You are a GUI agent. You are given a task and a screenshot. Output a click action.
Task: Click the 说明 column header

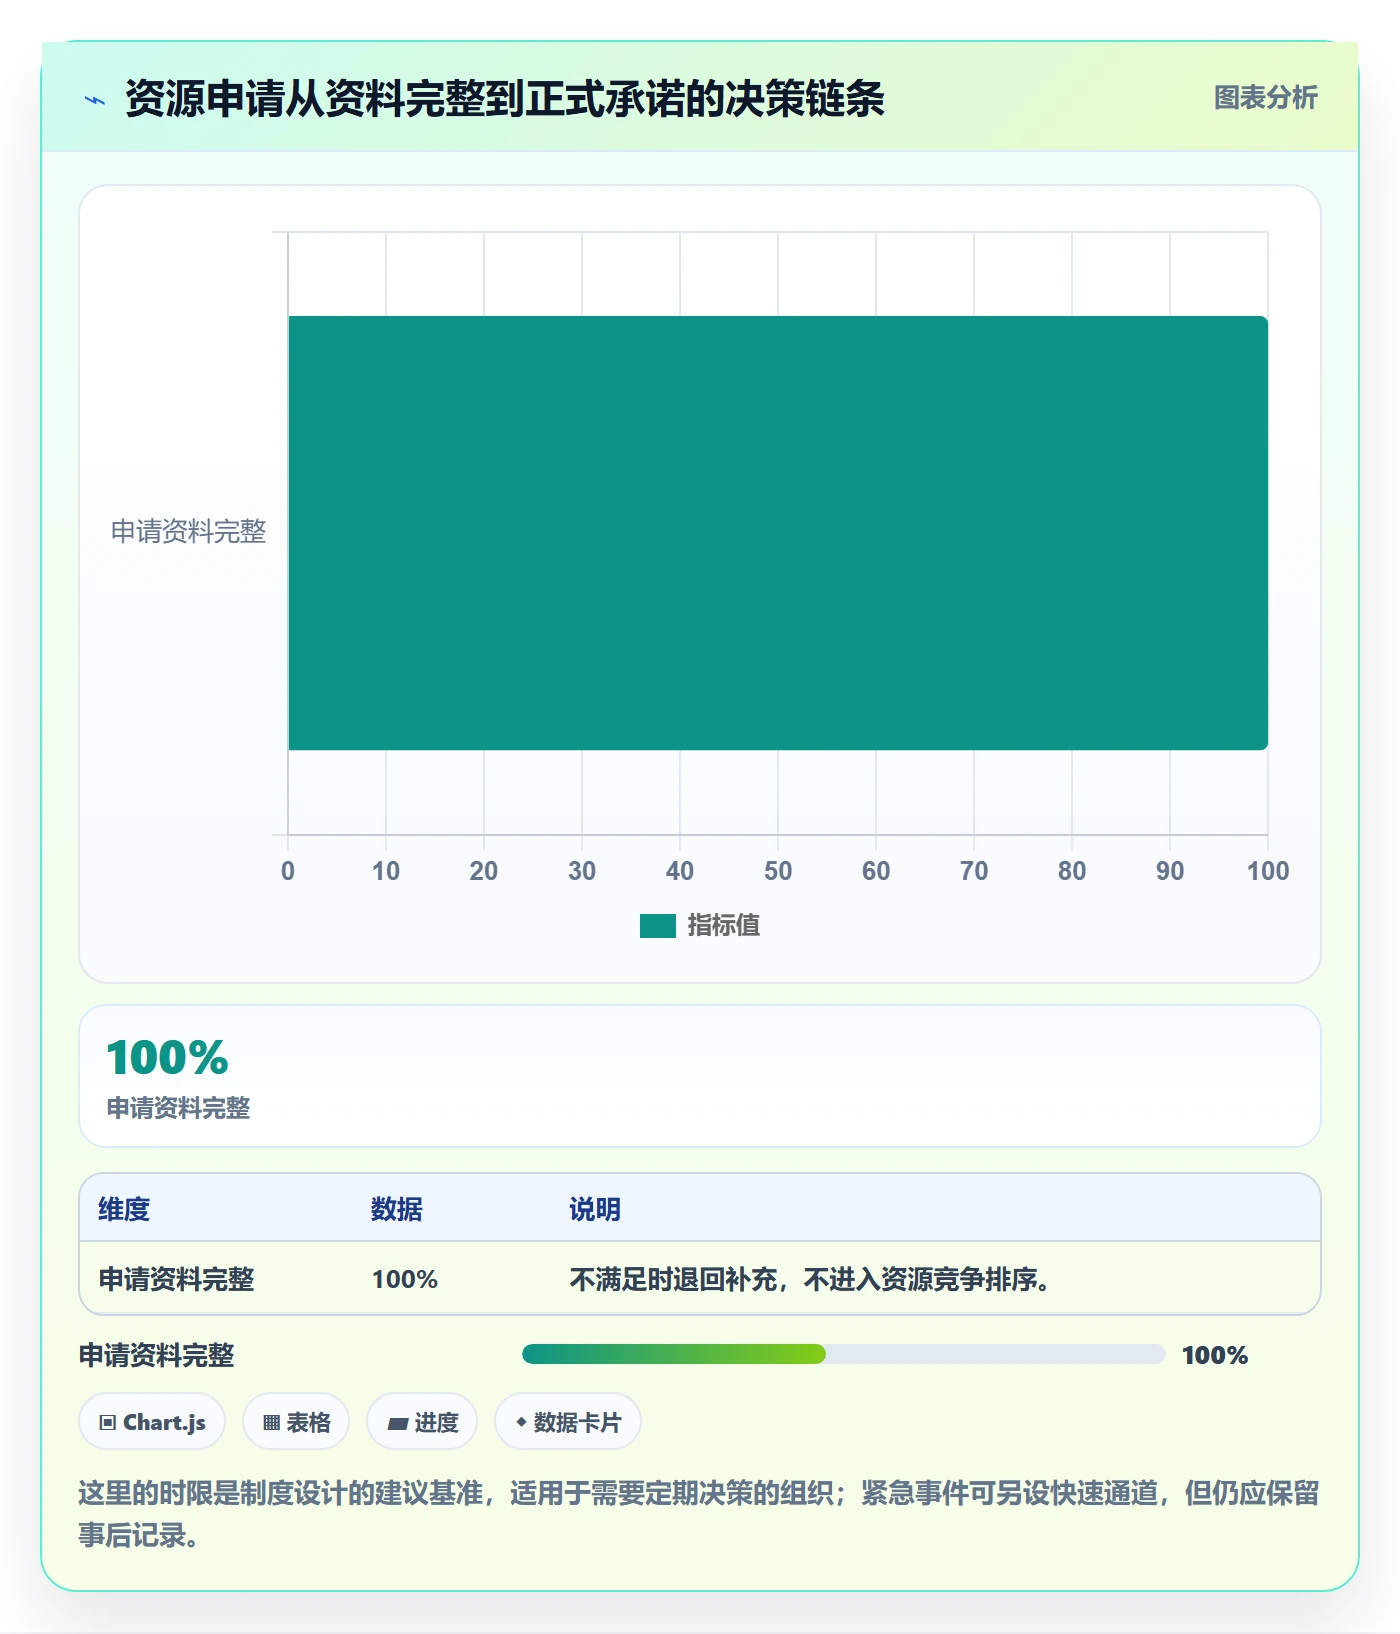(x=595, y=1209)
